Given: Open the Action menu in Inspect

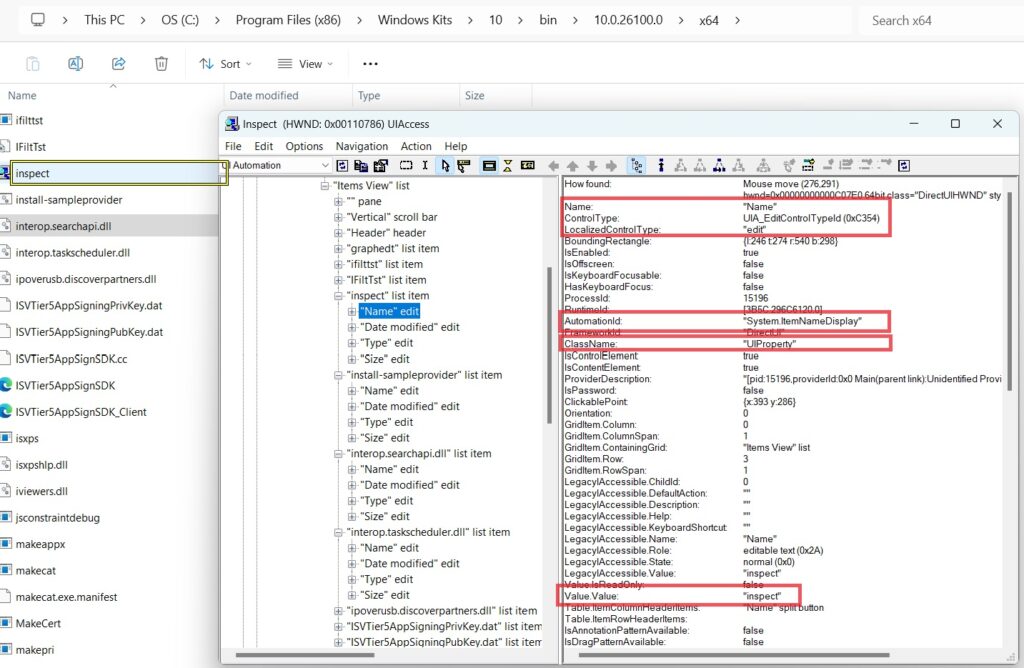Looking at the screenshot, I should point(416,145).
